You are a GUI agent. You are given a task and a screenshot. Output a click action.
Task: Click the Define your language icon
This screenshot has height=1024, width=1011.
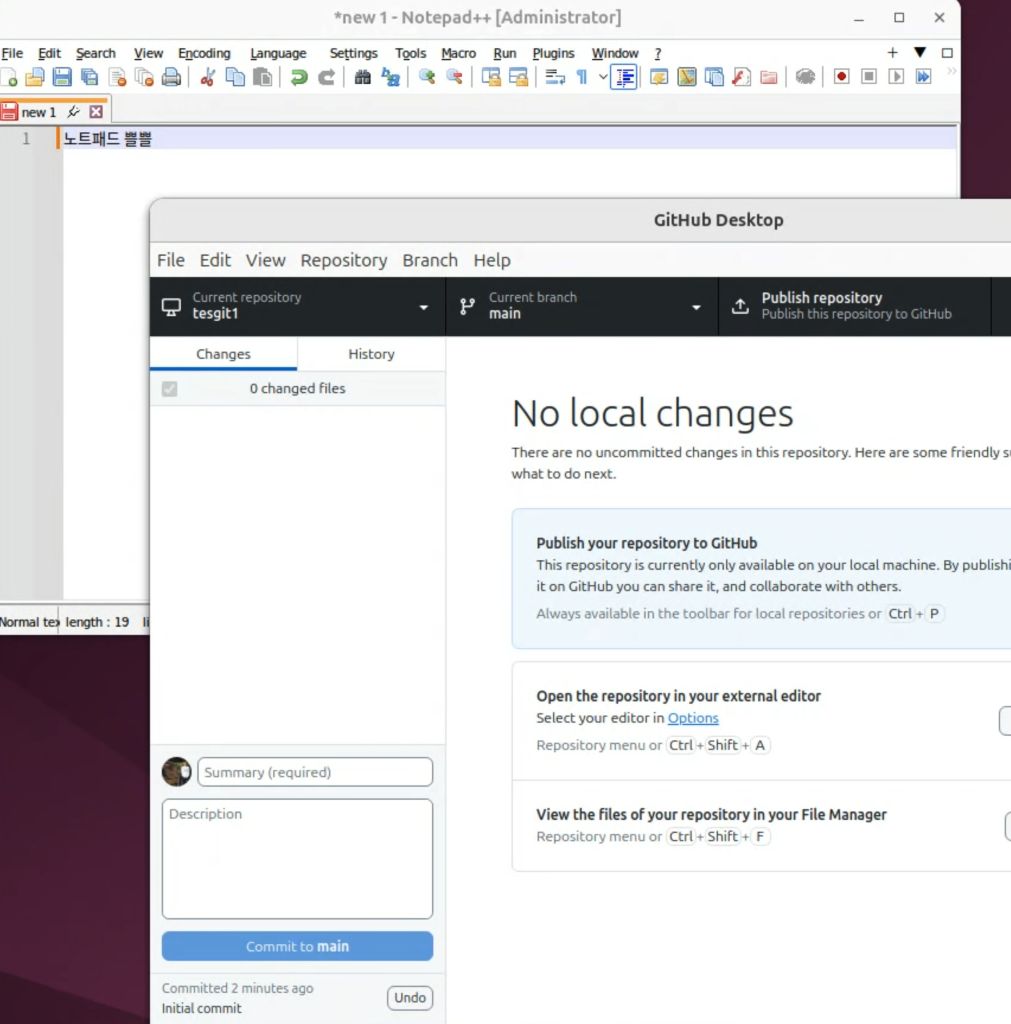tap(659, 77)
